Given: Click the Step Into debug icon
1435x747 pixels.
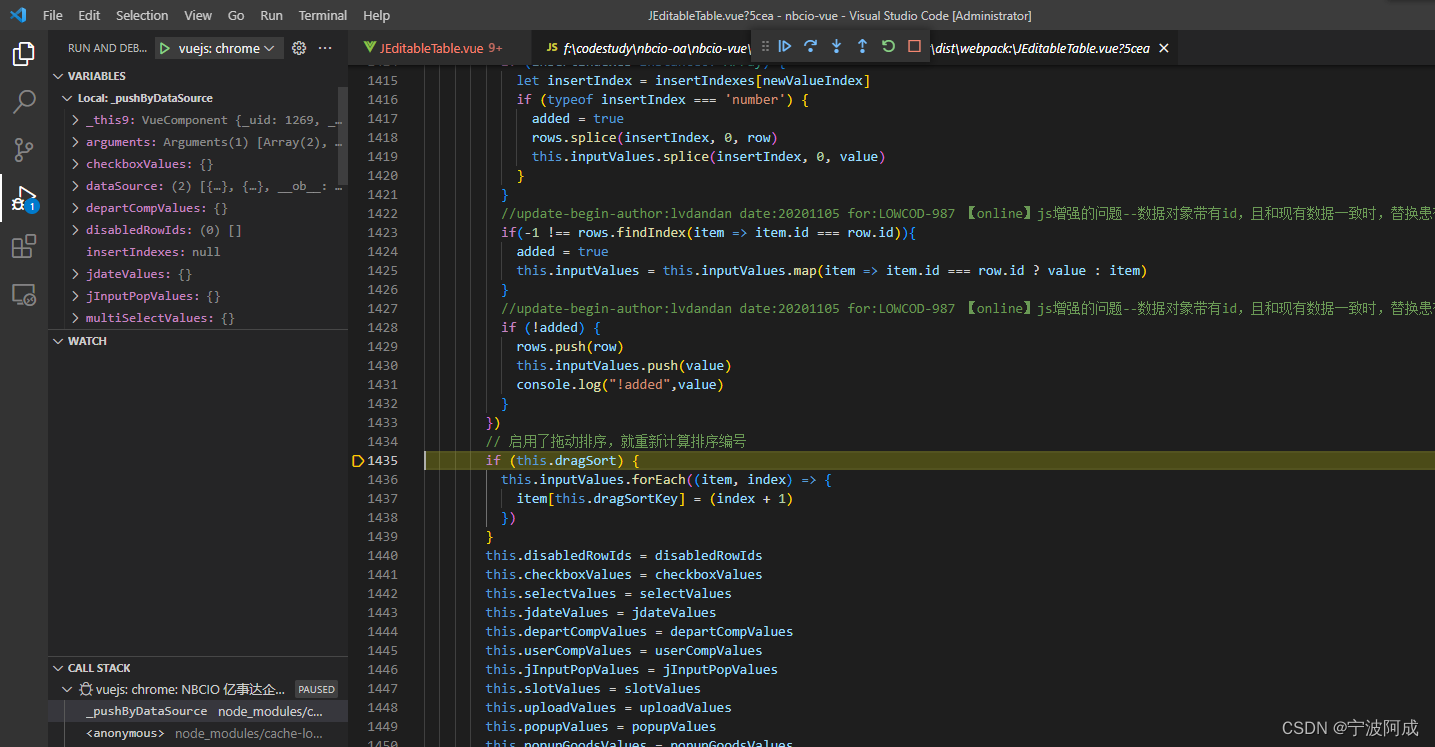Looking at the screenshot, I should click(x=837, y=46).
